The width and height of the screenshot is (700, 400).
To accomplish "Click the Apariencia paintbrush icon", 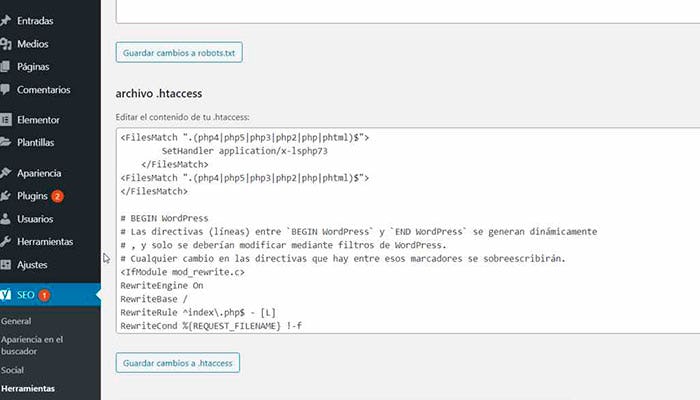I will (x=6, y=173).
